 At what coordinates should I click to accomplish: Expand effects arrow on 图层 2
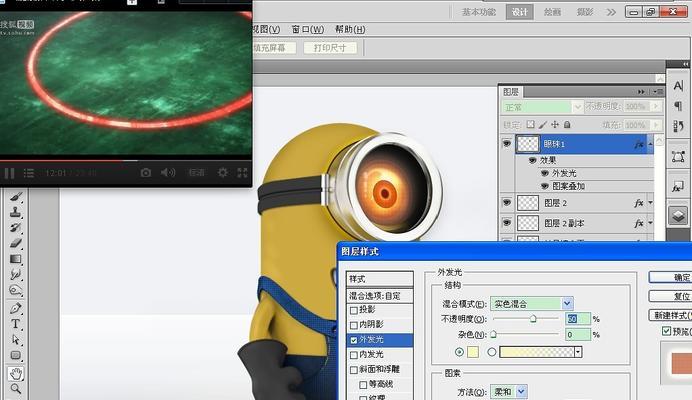pyautogui.click(x=650, y=203)
